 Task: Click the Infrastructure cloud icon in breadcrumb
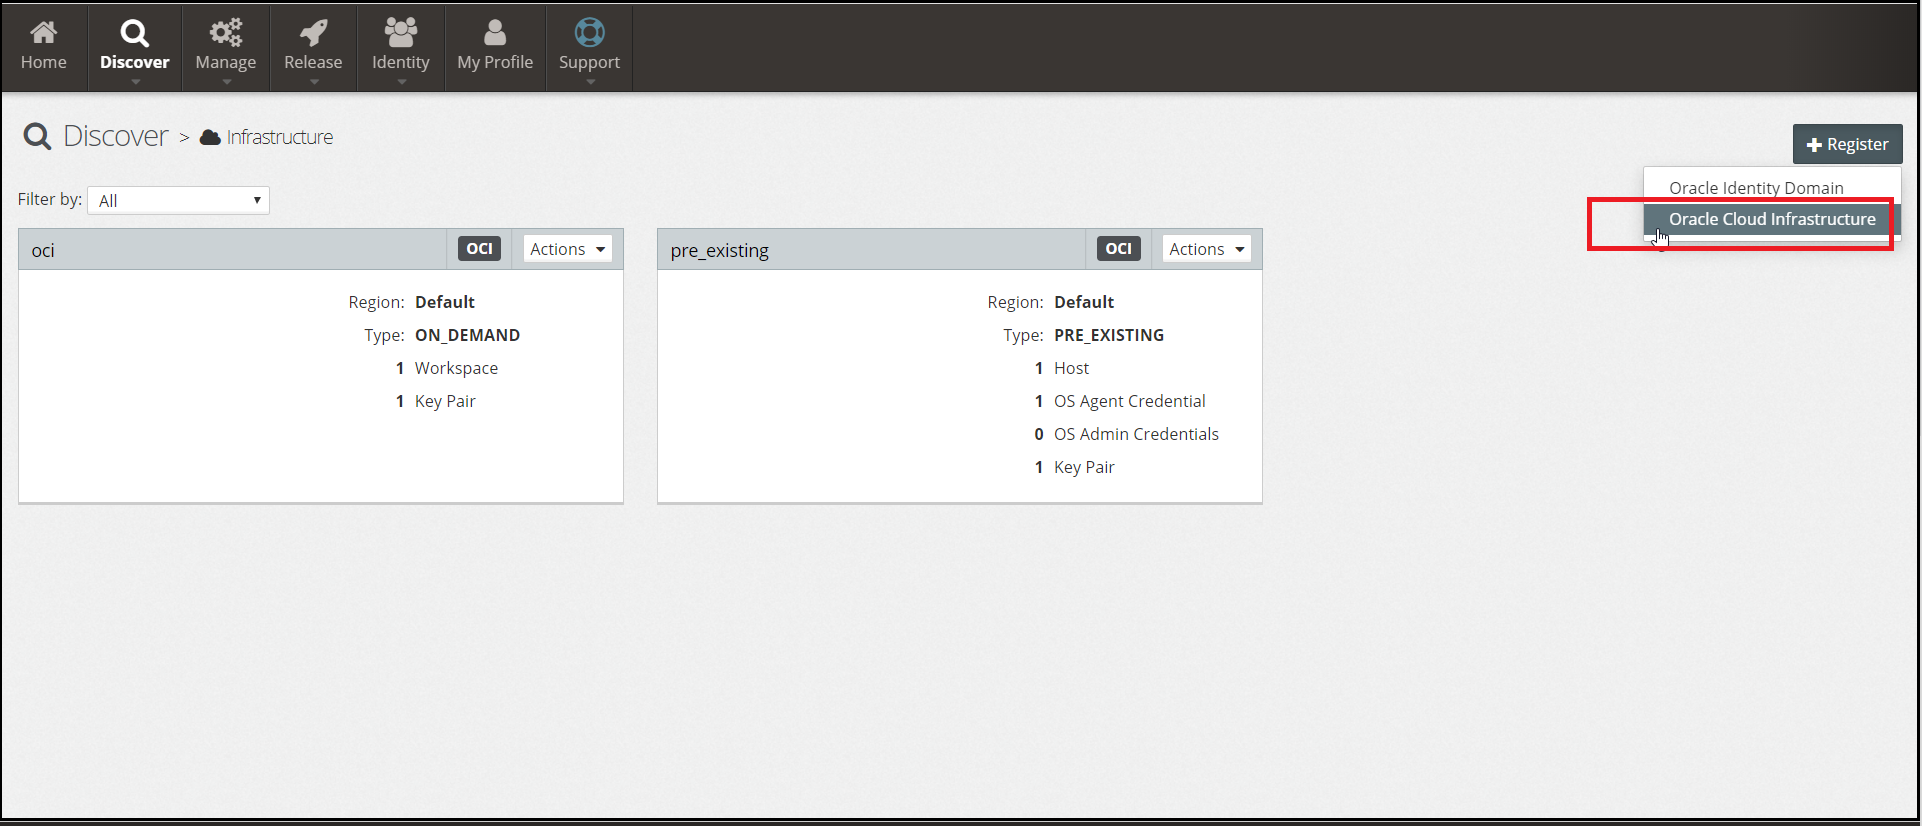coord(210,138)
